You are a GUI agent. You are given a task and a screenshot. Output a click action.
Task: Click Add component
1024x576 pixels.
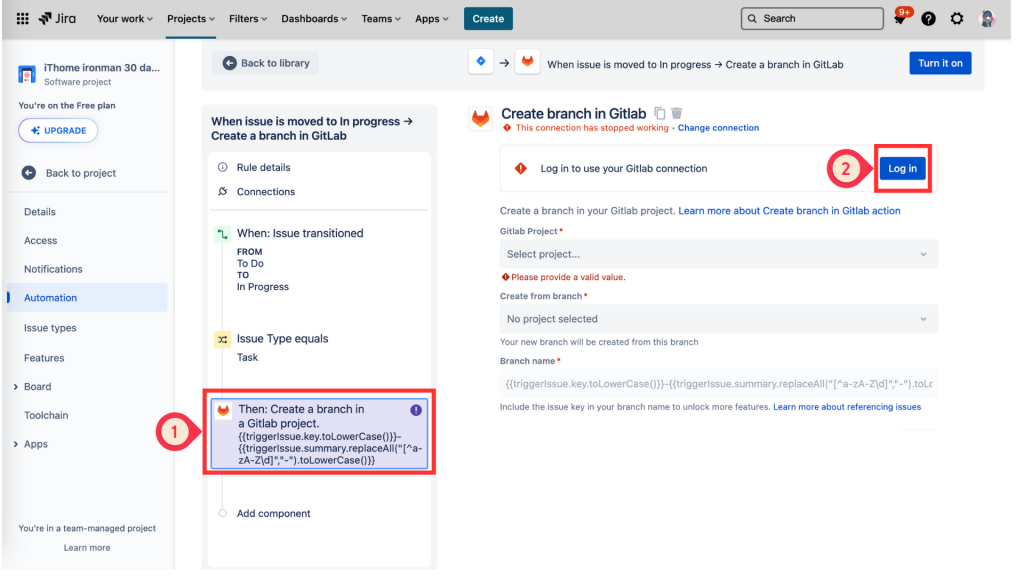tap(273, 513)
